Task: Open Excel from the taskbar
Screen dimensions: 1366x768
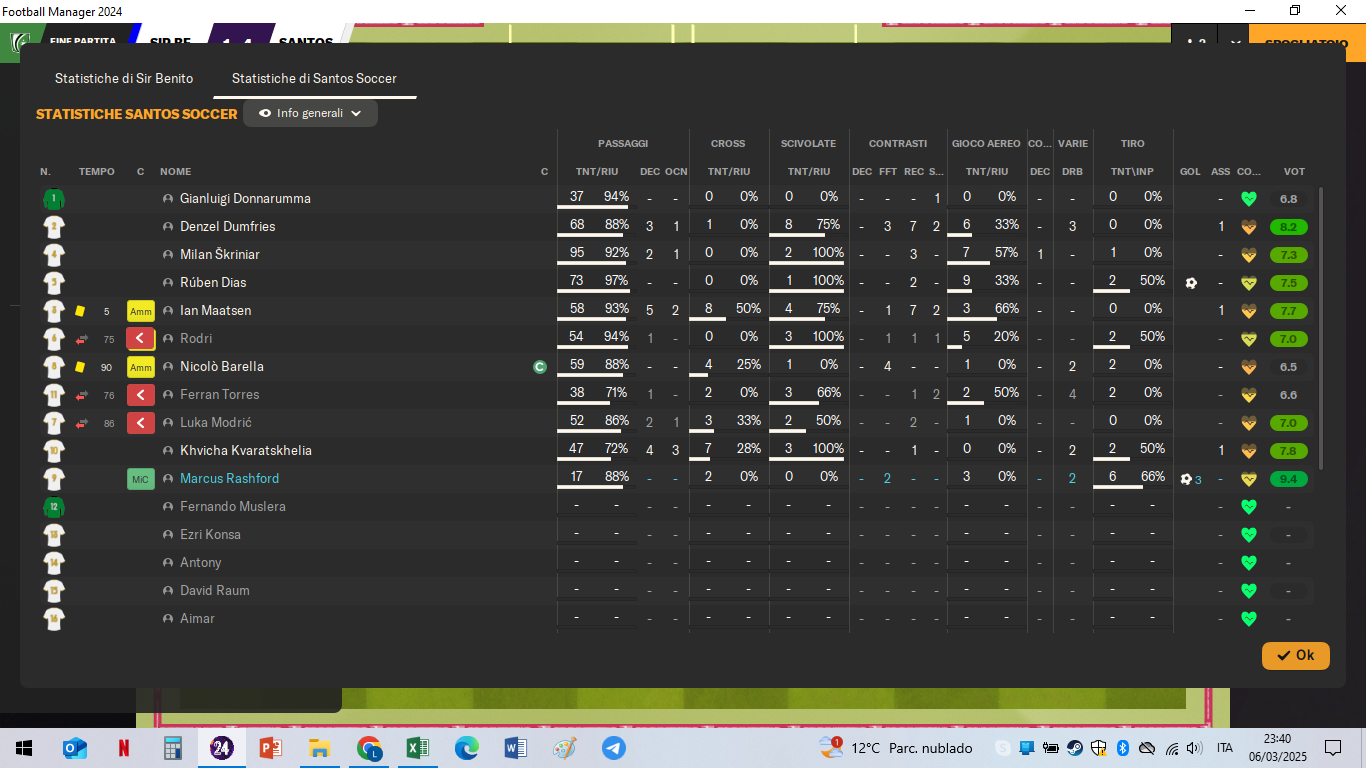Action: (x=418, y=748)
